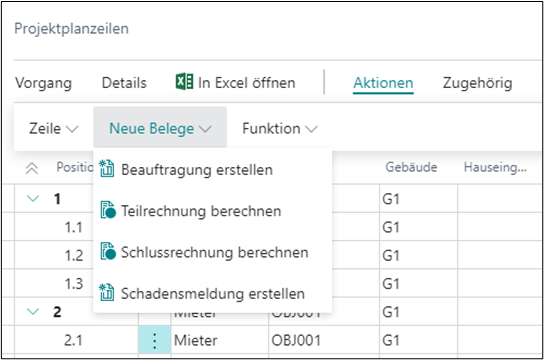Select row position 1.1
544x360 pixels.
[x=73, y=228]
